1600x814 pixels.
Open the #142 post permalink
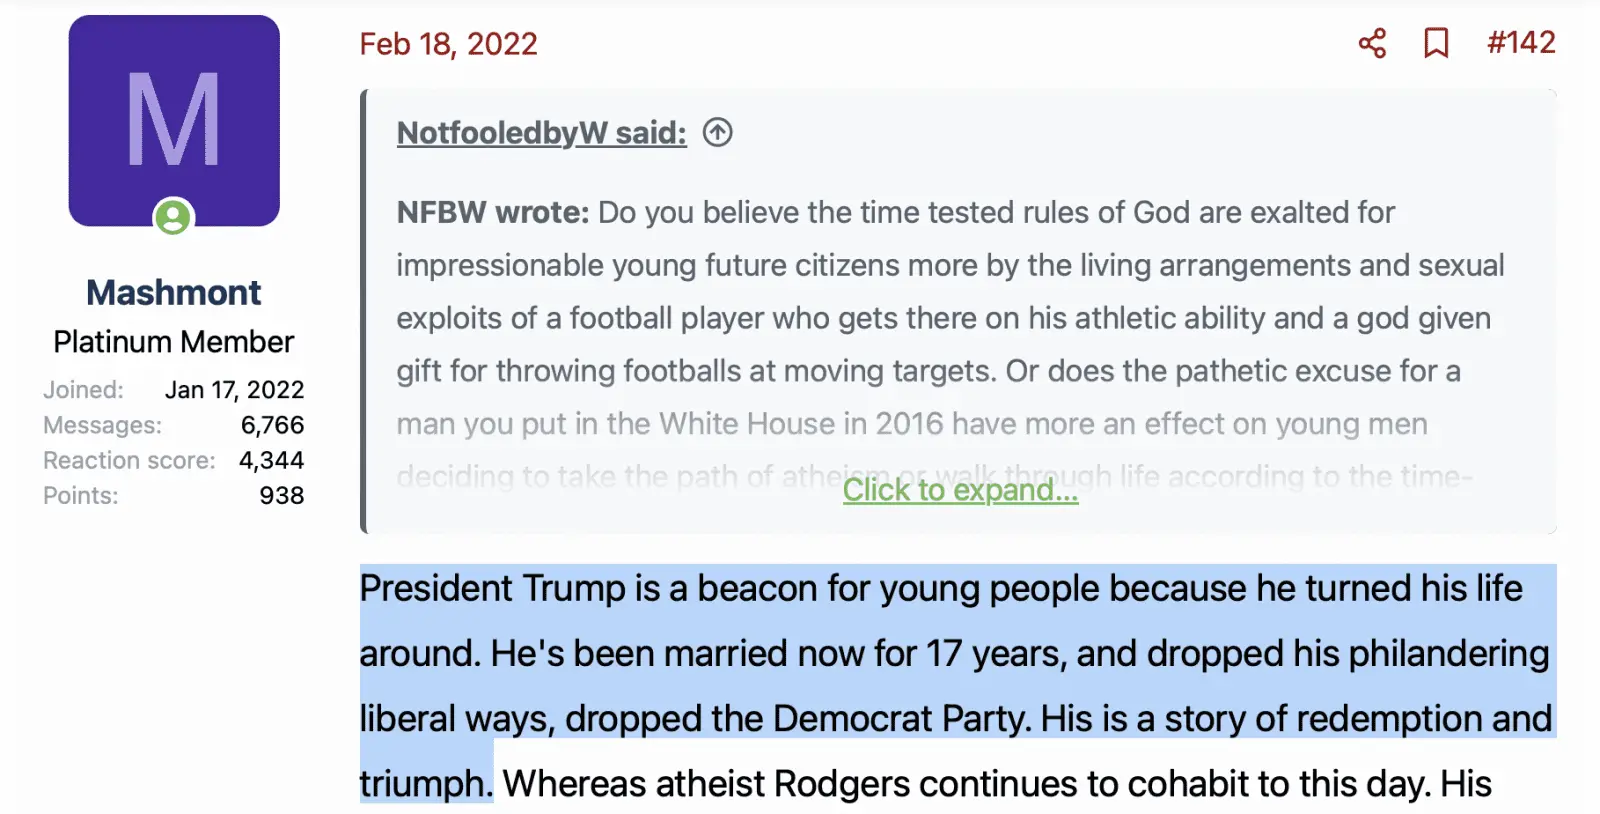[1520, 43]
